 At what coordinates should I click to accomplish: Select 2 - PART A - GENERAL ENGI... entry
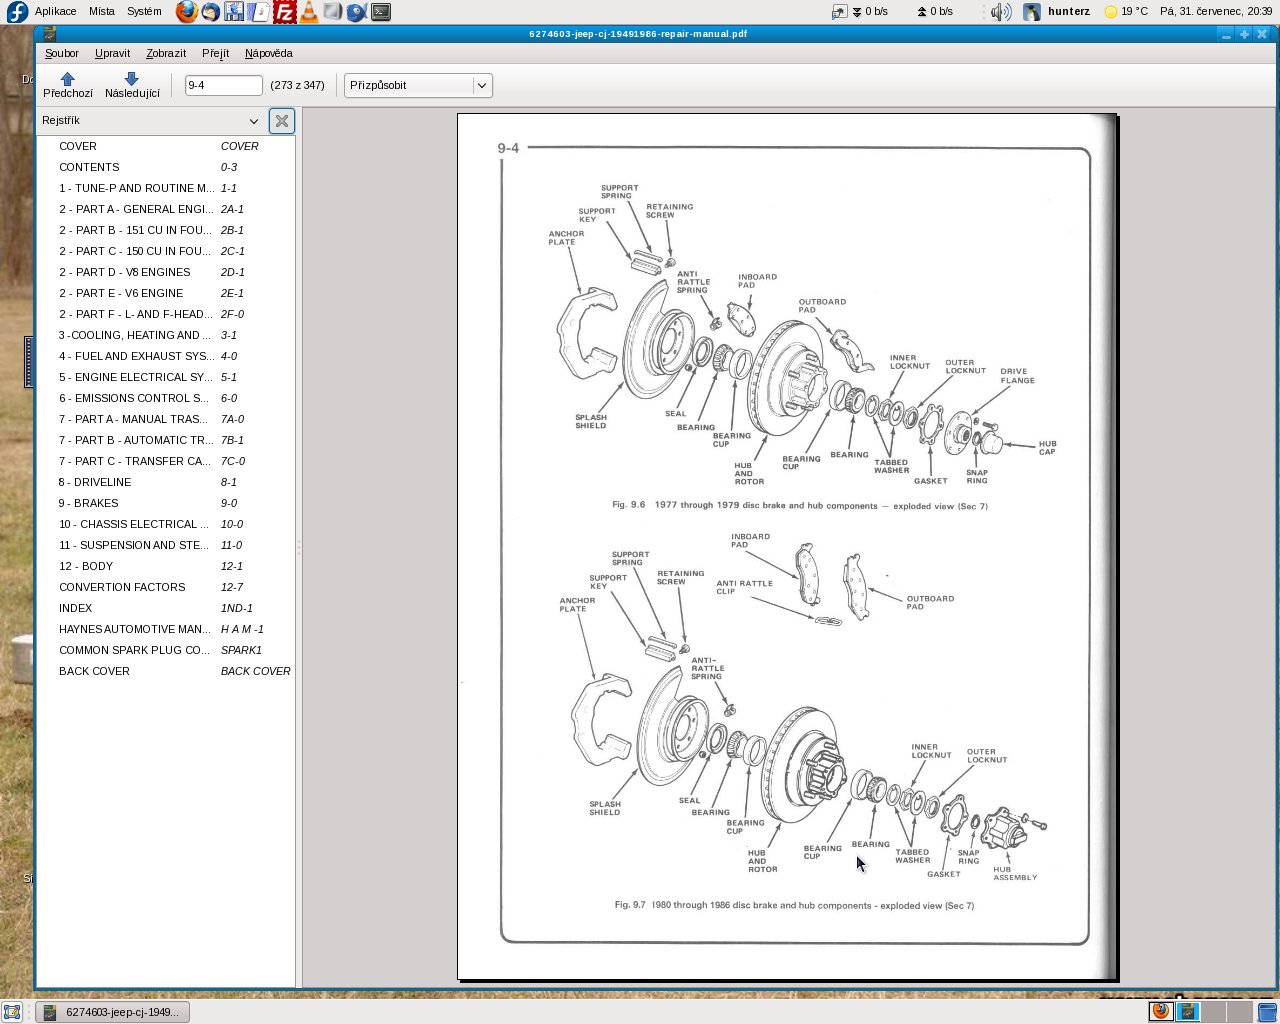click(x=166, y=209)
